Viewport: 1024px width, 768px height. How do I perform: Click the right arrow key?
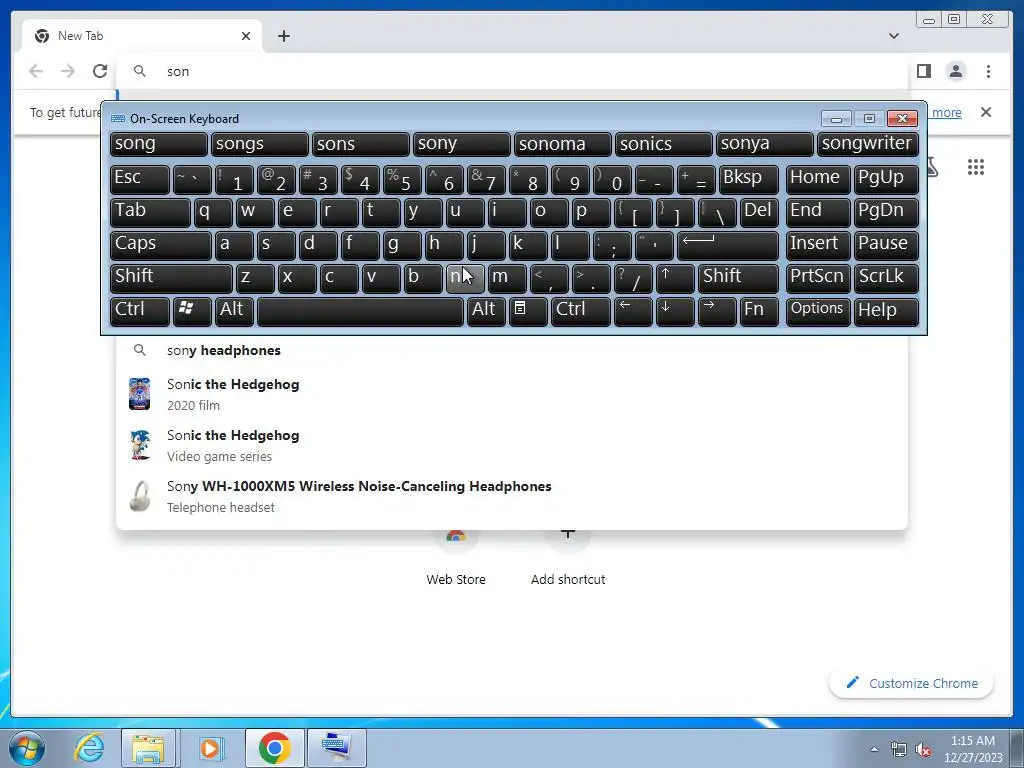717,312
